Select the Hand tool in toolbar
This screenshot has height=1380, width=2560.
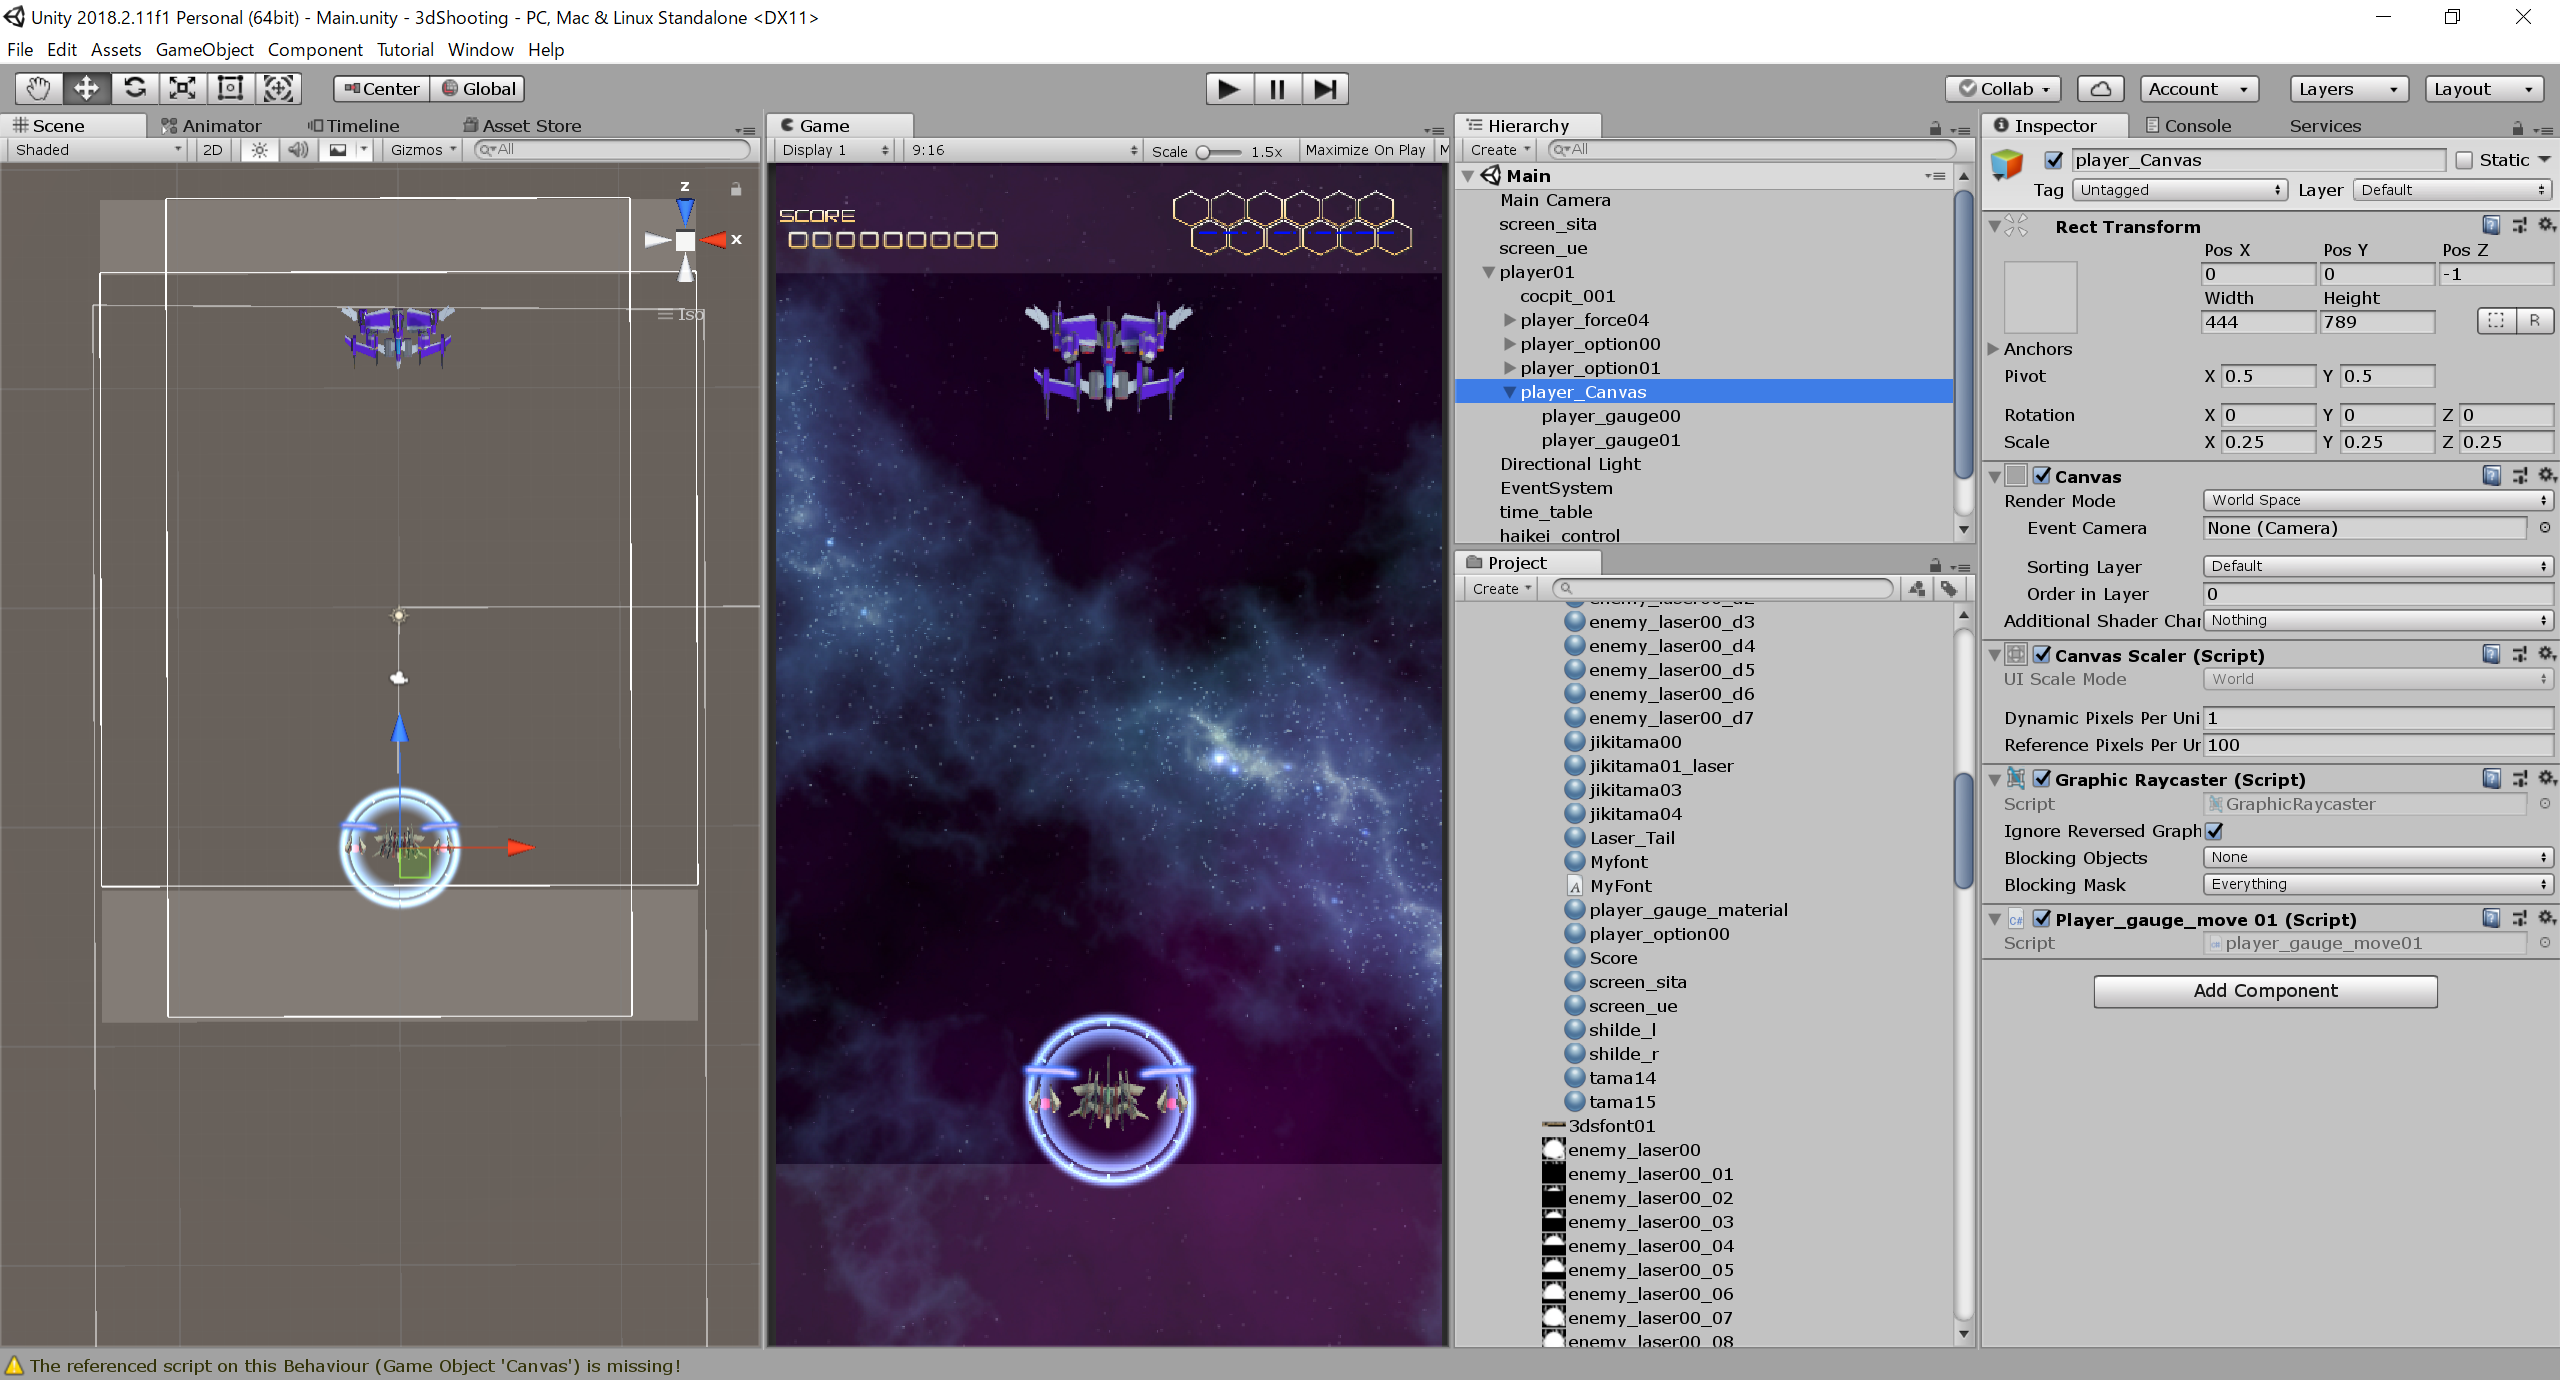tap(38, 89)
